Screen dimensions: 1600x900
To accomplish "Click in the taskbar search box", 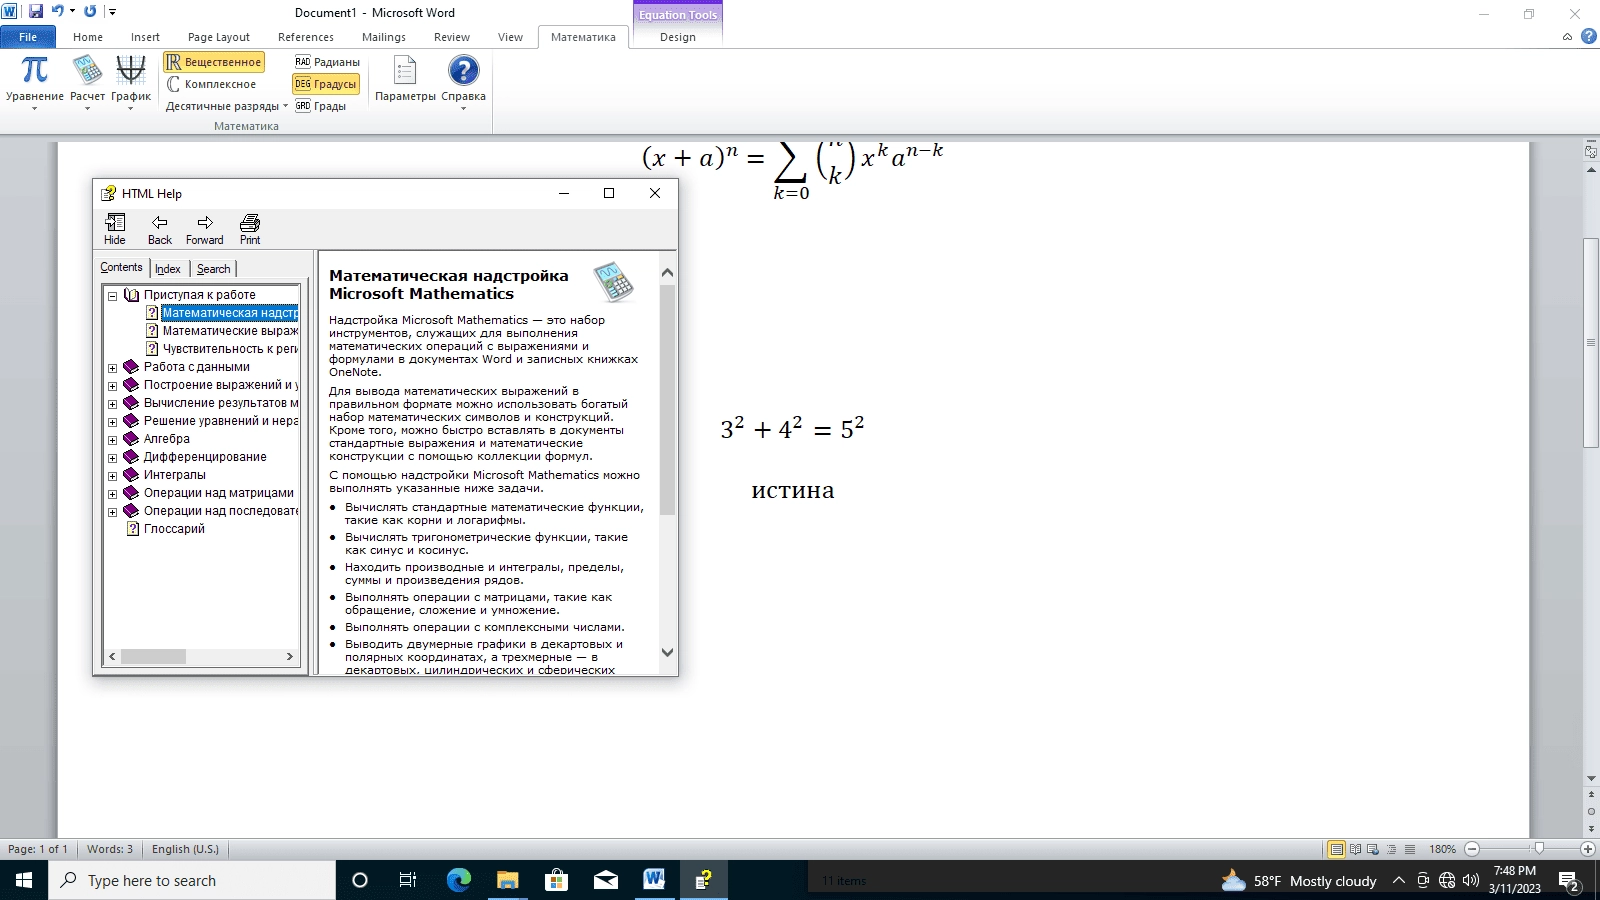I will point(192,880).
